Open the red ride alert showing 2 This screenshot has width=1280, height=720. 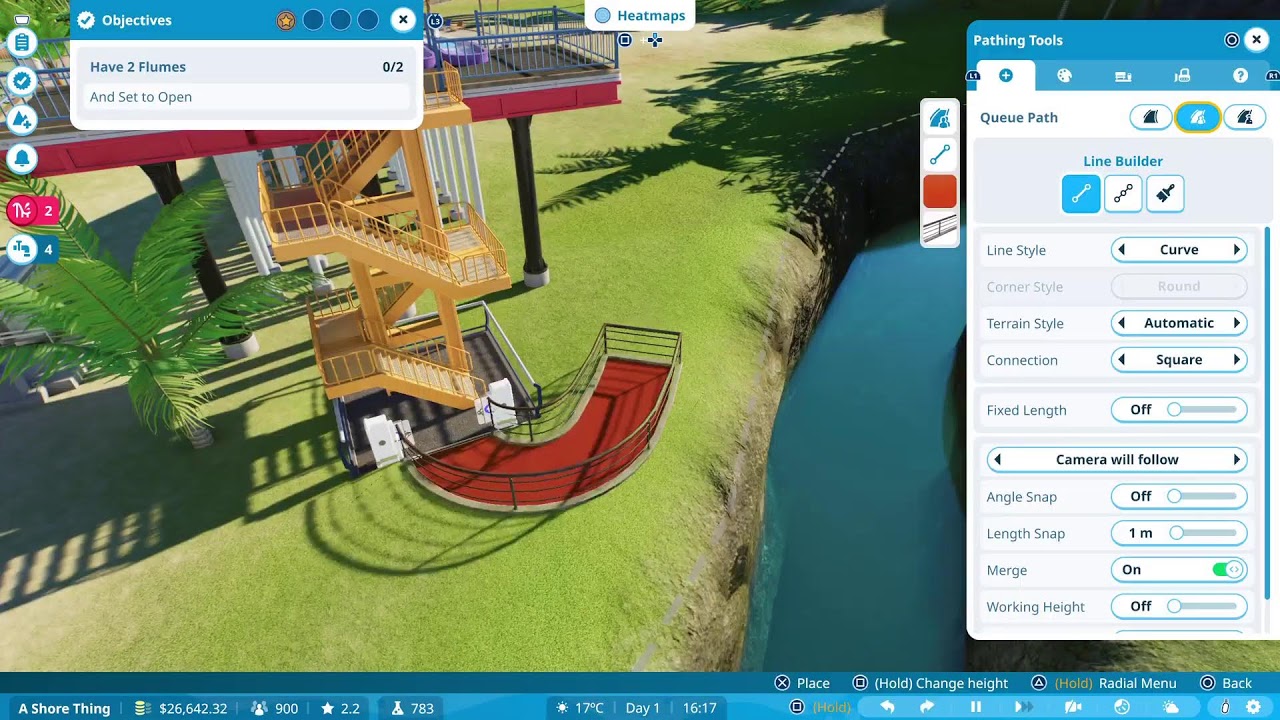coord(32,211)
